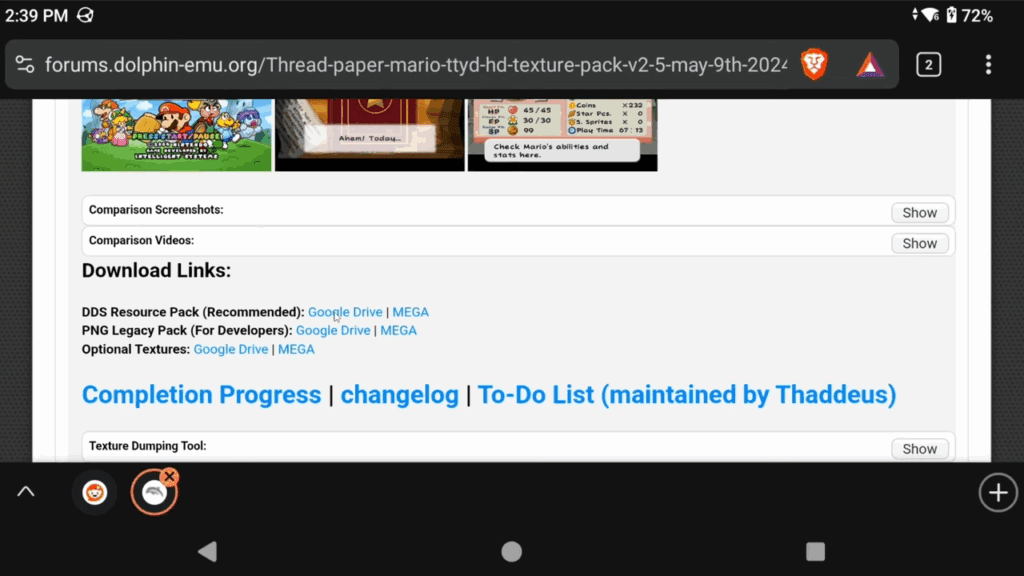Viewport: 1024px width, 576px height.
Task: Tap the Wi-Fi status icon
Action: (x=931, y=15)
